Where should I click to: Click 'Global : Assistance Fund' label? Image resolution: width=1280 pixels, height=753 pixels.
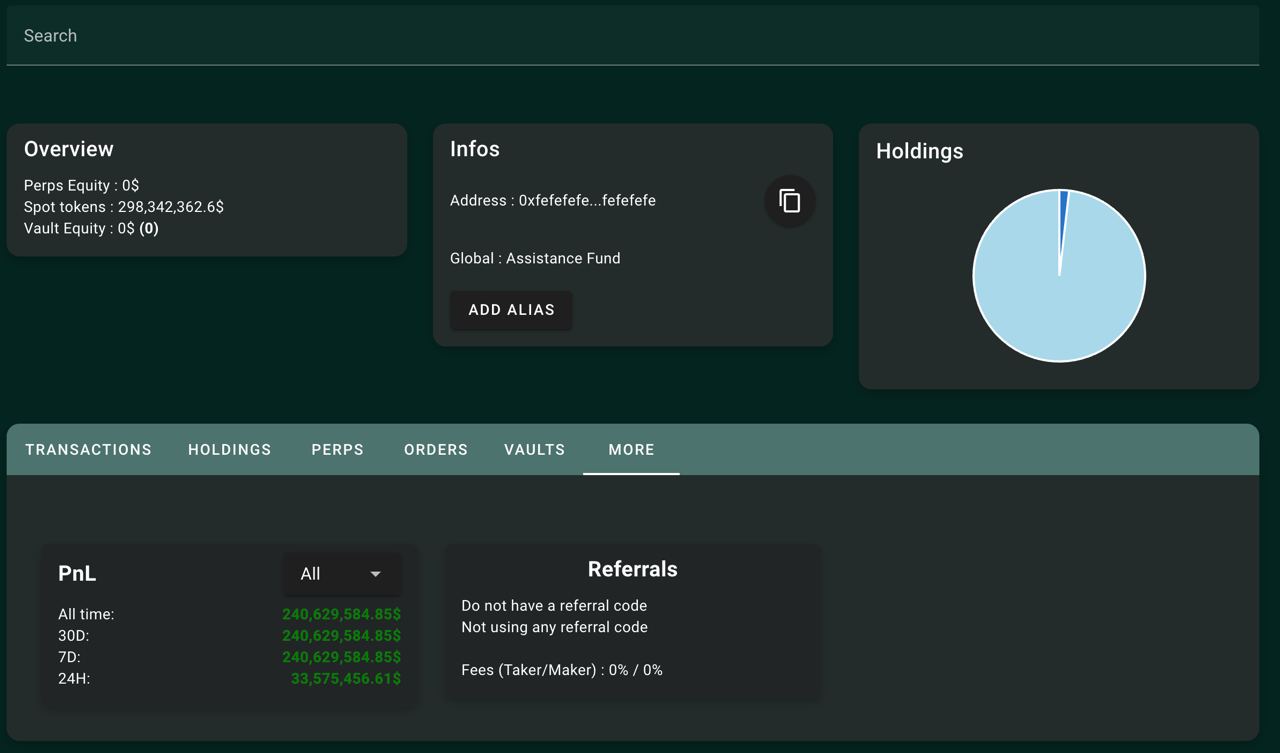(x=535, y=258)
